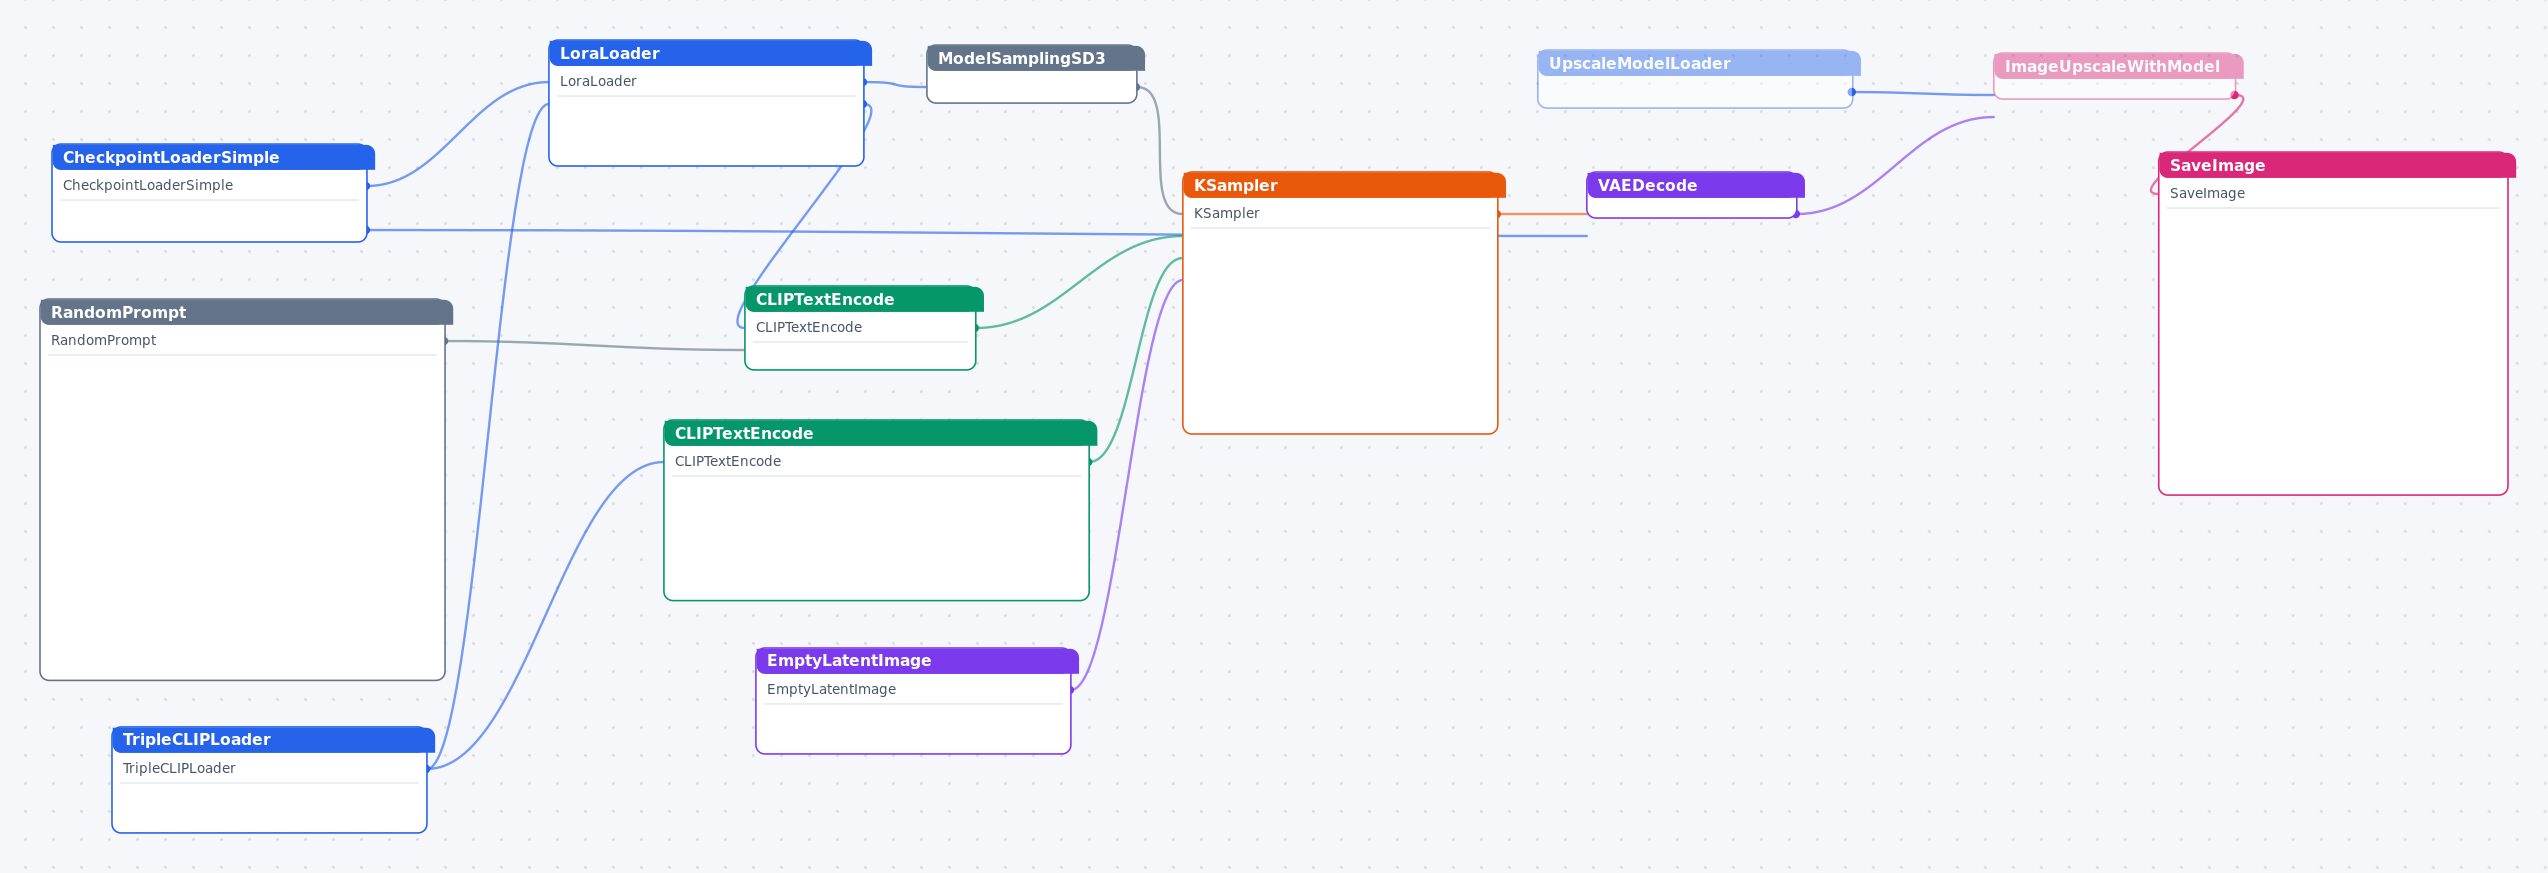Image resolution: width=2548 pixels, height=873 pixels.
Task: Click the CheckpointLoaderSimple node header
Action: coord(213,157)
